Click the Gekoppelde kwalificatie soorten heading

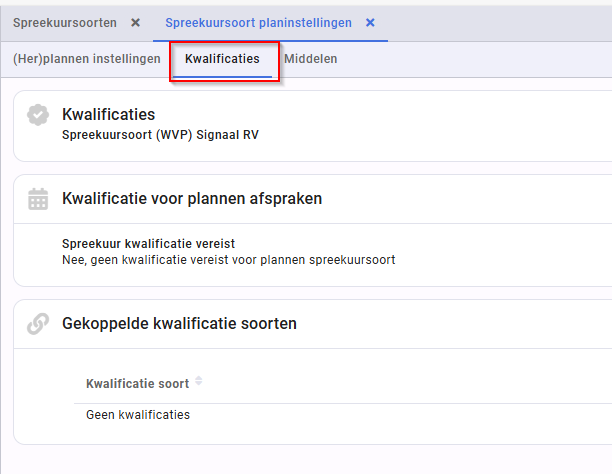pos(180,323)
